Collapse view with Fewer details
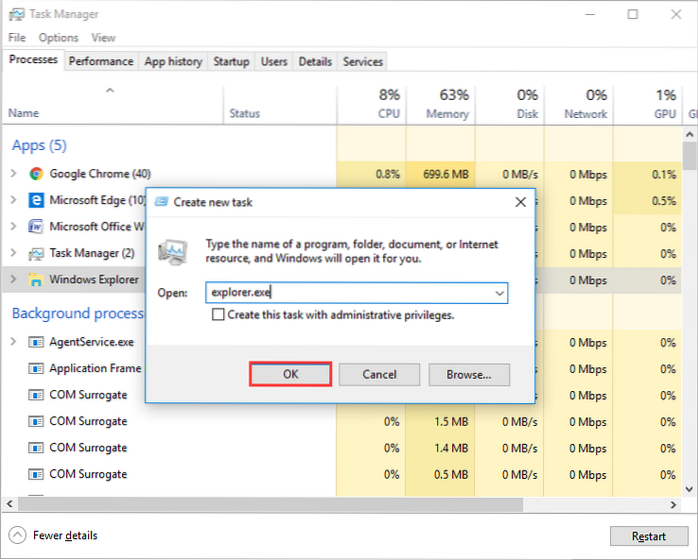 click(55, 536)
